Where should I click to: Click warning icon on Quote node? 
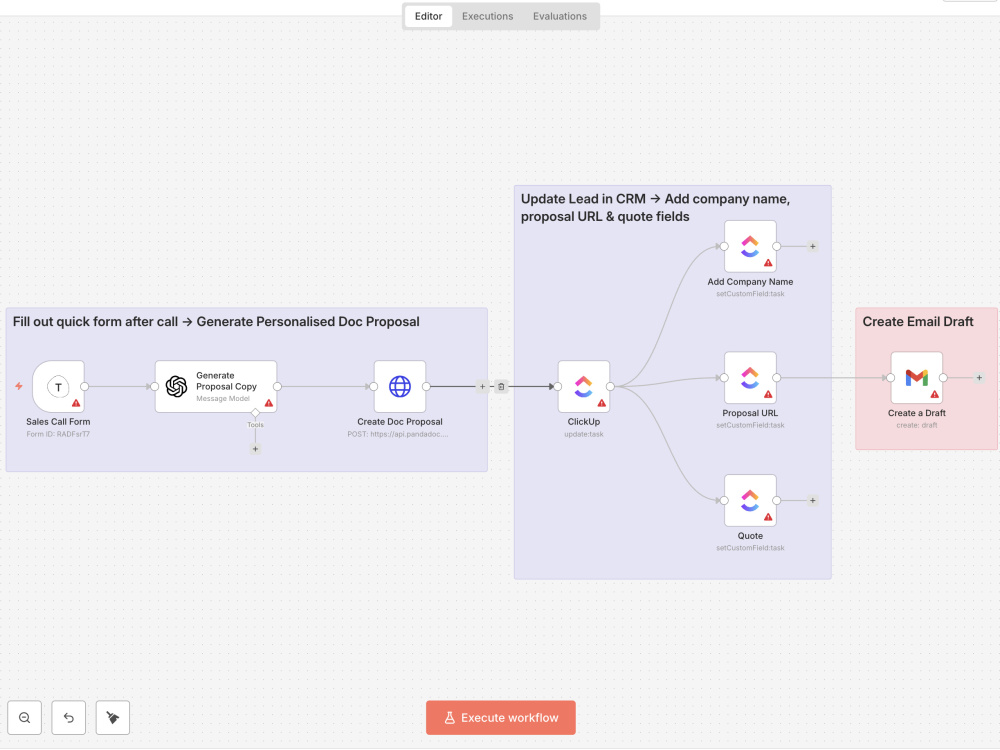(768, 517)
